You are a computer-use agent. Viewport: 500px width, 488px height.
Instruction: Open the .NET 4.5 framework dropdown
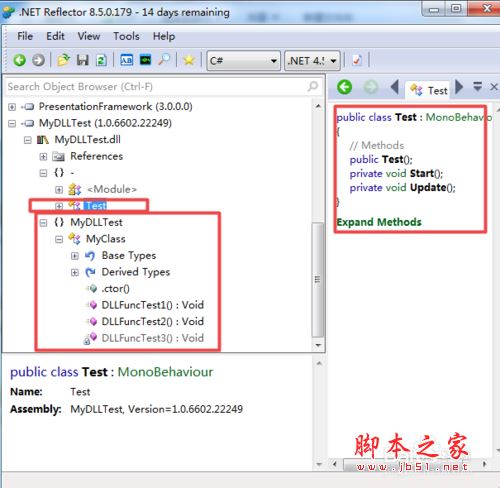tap(312, 61)
